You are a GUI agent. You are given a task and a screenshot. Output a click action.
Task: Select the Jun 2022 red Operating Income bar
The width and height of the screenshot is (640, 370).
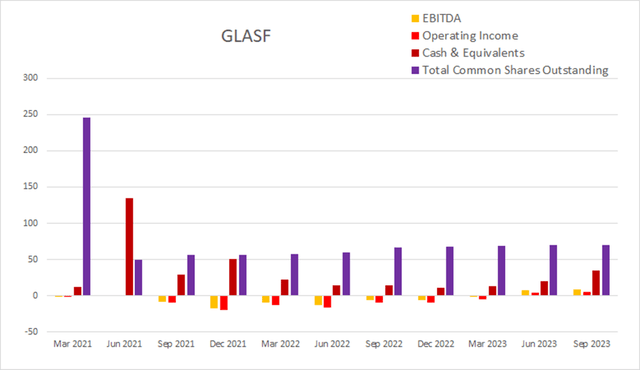click(x=327, y=301)
